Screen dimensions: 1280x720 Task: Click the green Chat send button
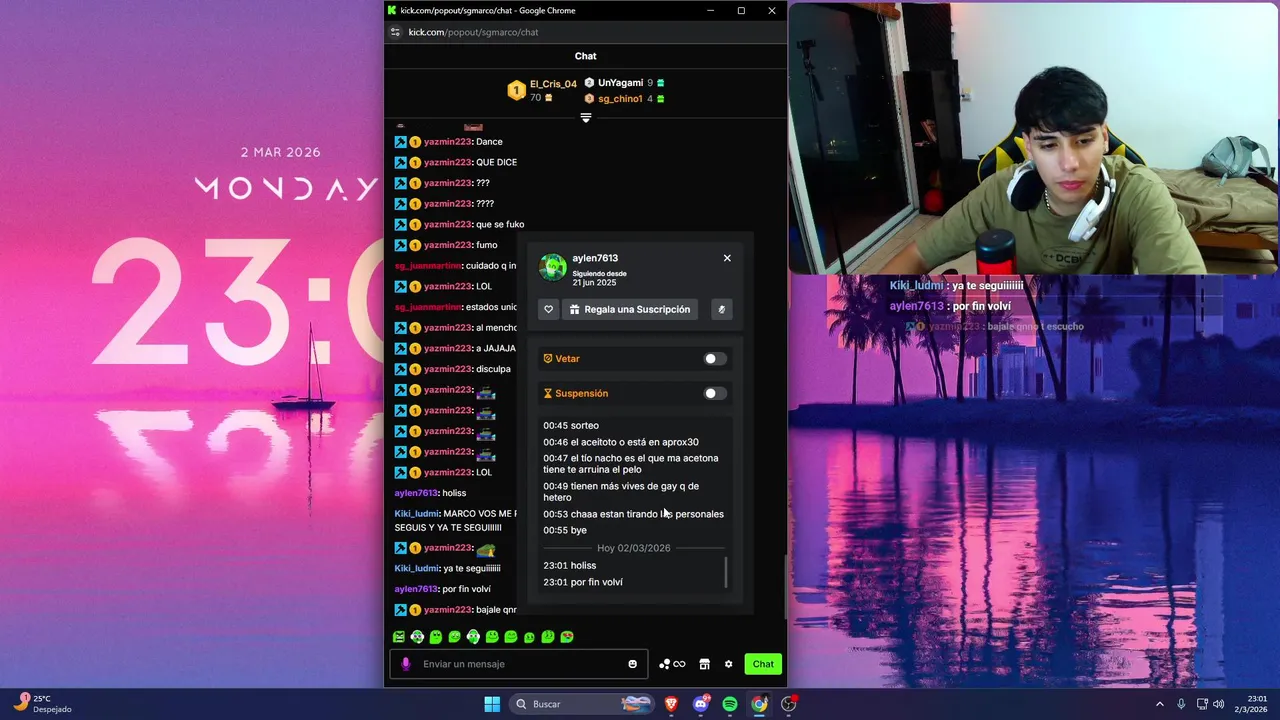pos(763,664)
